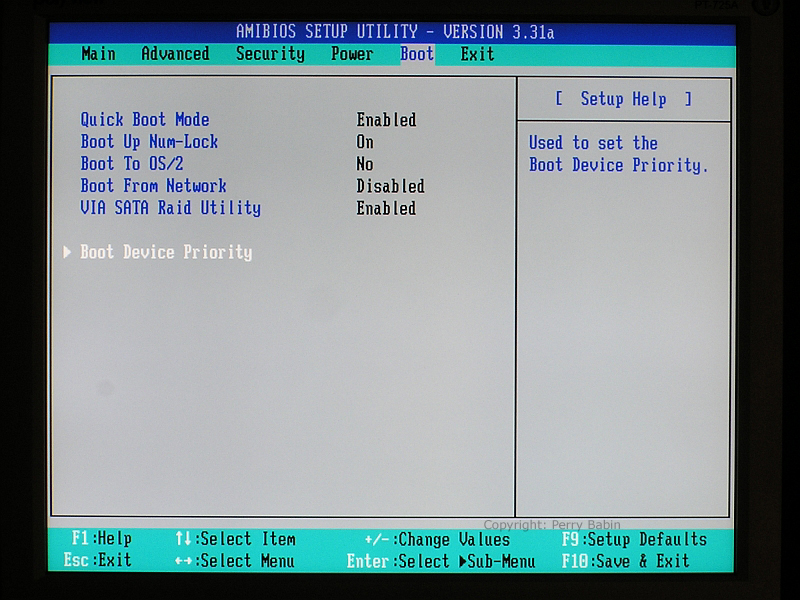Toggle Num-Lock value On
The height and width of the screenshot is (600, 800).
tap(365, 142)
